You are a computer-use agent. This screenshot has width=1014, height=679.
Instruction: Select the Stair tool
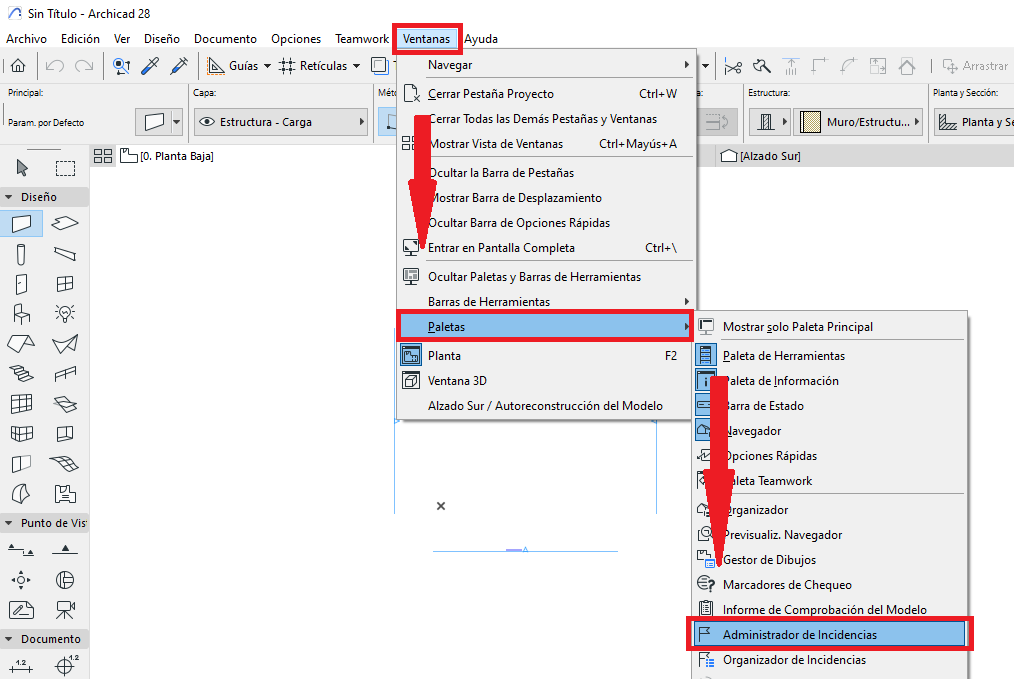click(x=22, y=374)
